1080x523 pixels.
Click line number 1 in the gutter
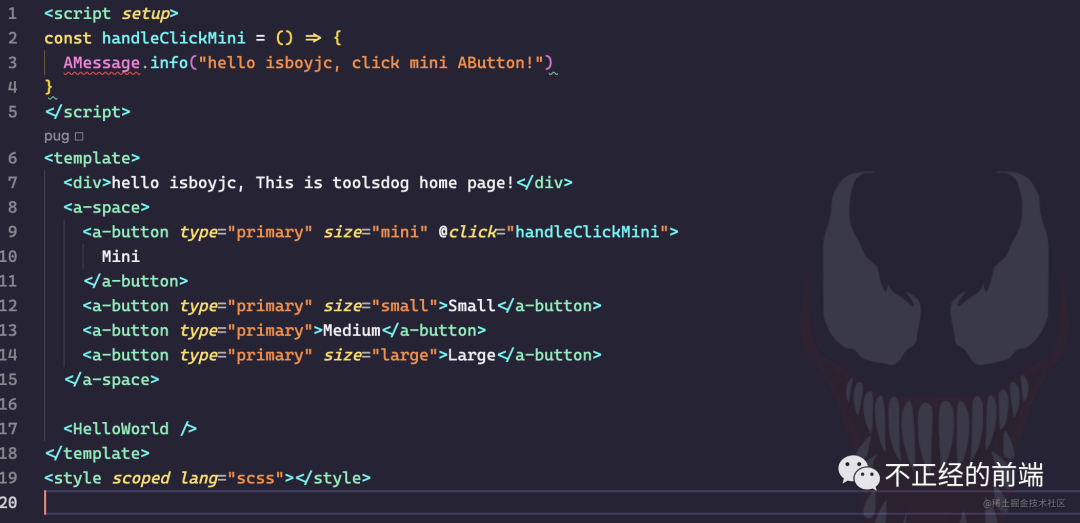click(12, 13)
